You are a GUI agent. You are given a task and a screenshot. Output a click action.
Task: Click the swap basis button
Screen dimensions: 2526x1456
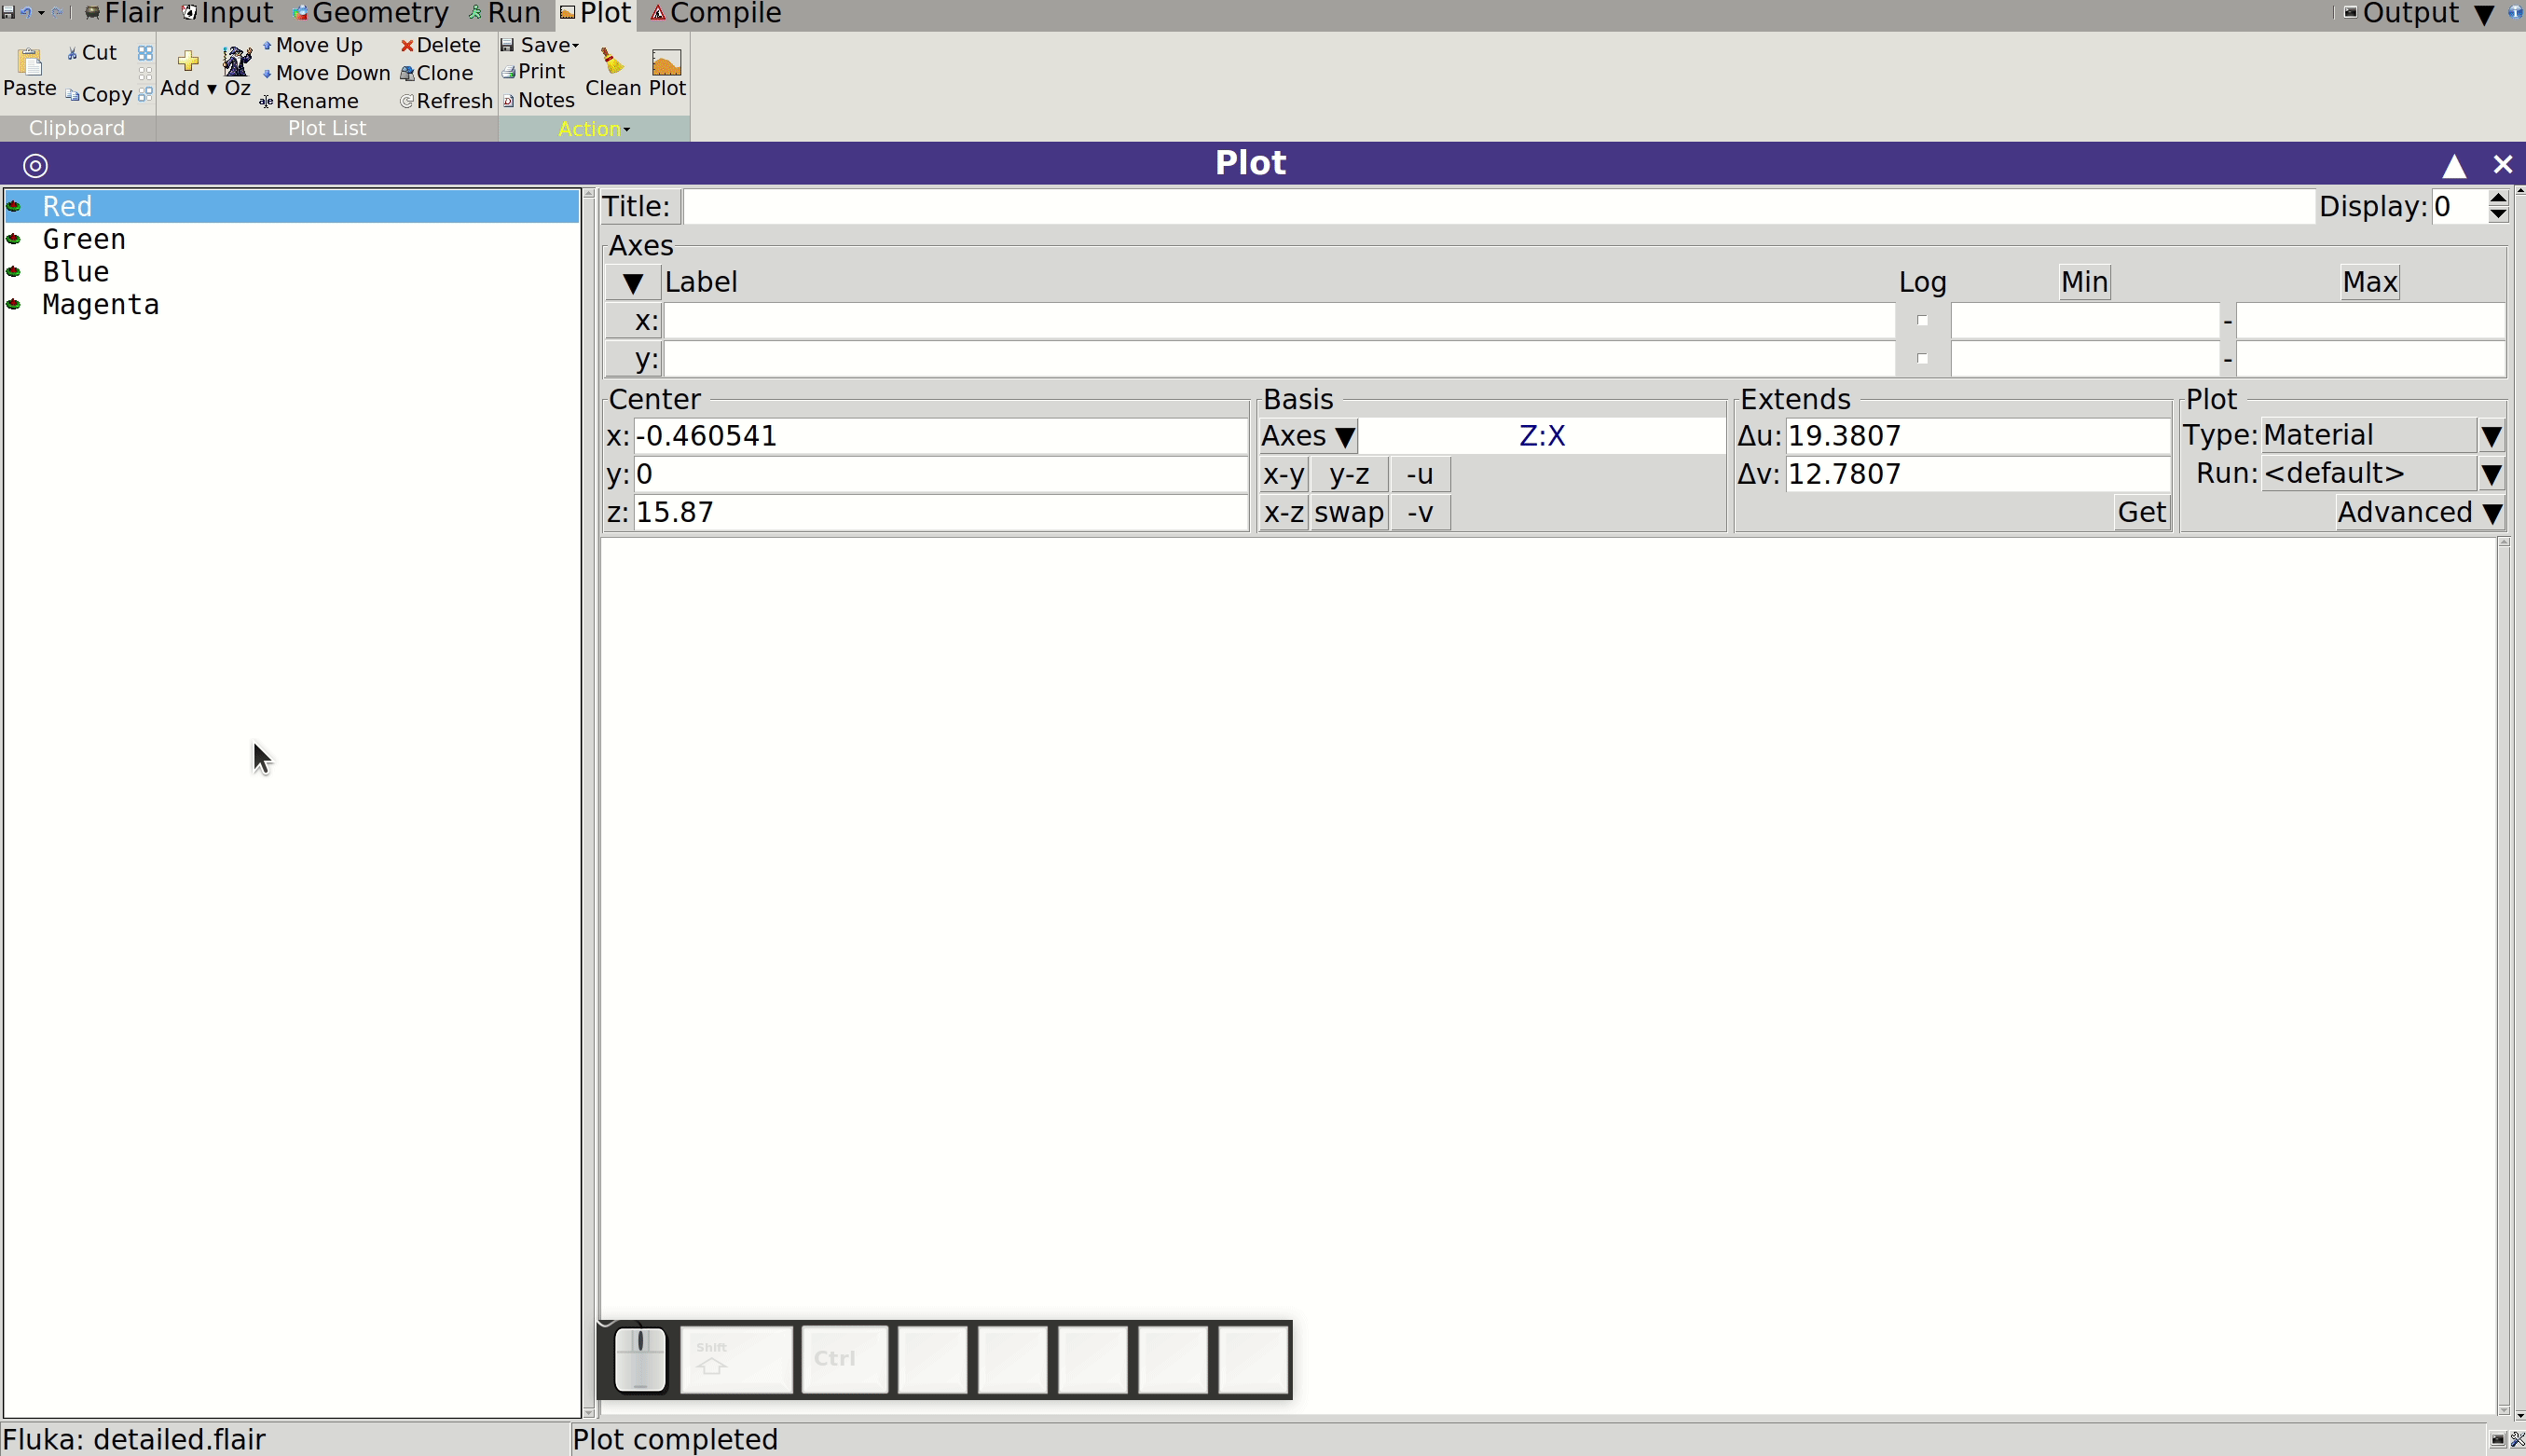[1349, 512]
